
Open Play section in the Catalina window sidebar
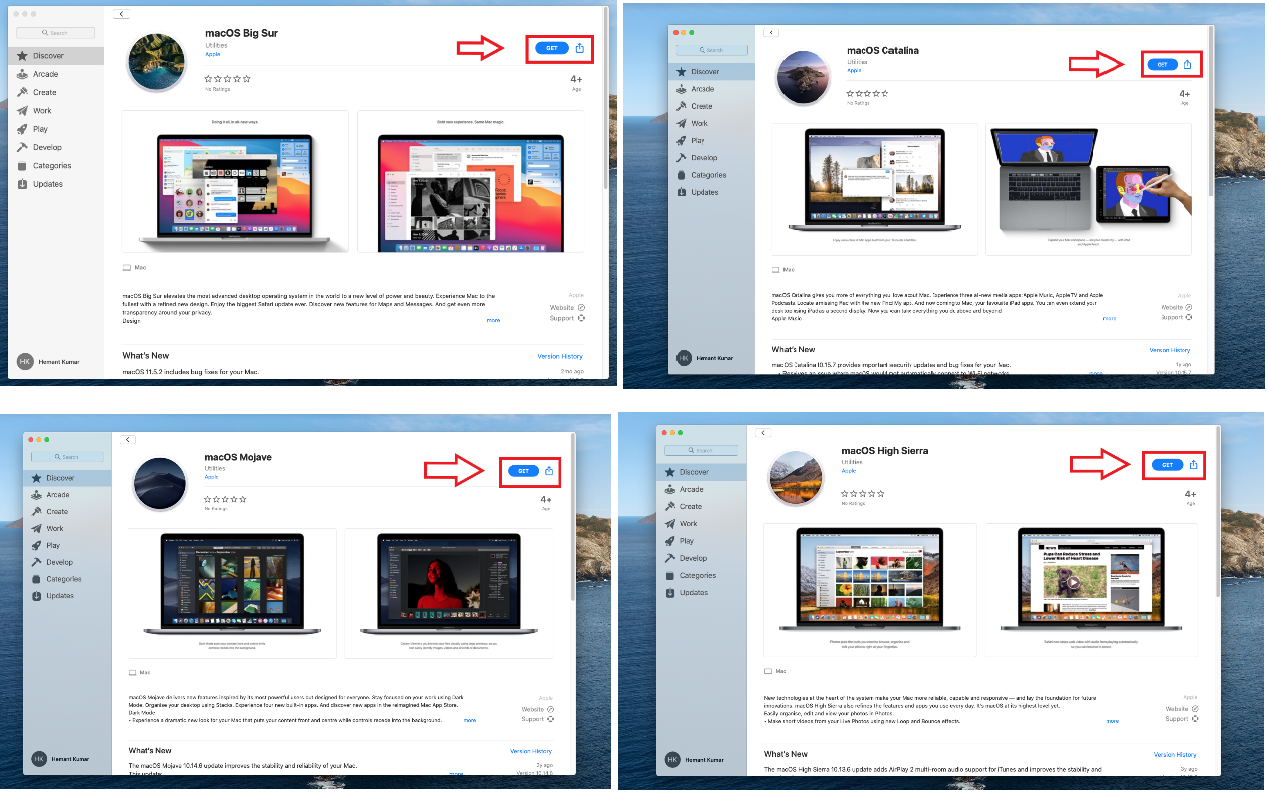pyautogui.click(x=698, y=141)
